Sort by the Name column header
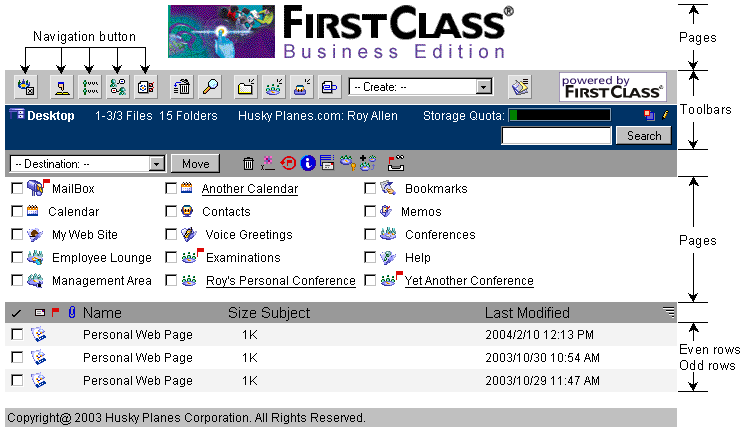Viewport: 744px width, 432px height. pyautogui.click(x=102, y=313)
